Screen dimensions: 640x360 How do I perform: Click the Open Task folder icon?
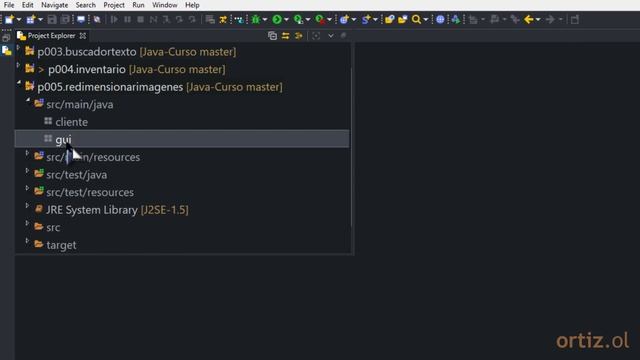(x=403, y=19)
